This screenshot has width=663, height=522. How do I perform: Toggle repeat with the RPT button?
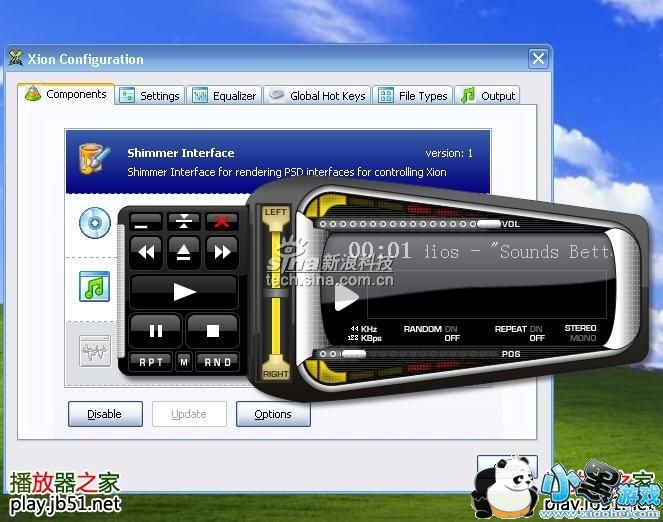[153, 362]
